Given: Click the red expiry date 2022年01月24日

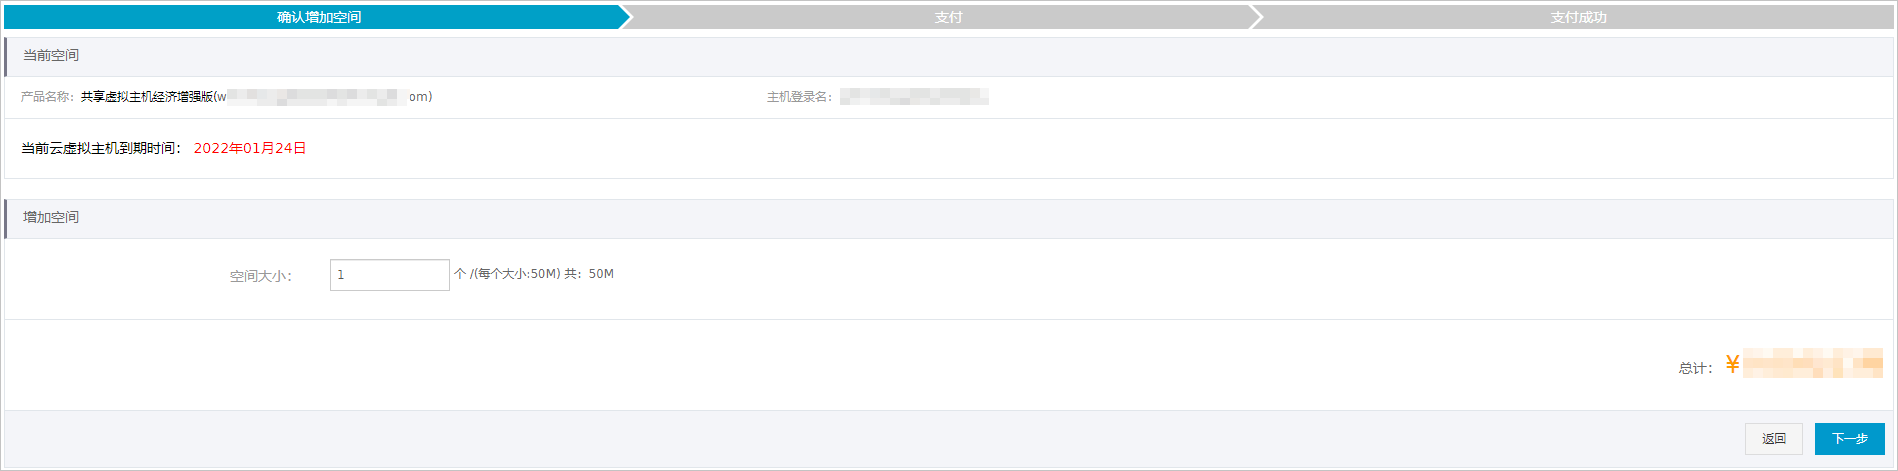Looking at the screenshot, I should [x=250, y=148].
